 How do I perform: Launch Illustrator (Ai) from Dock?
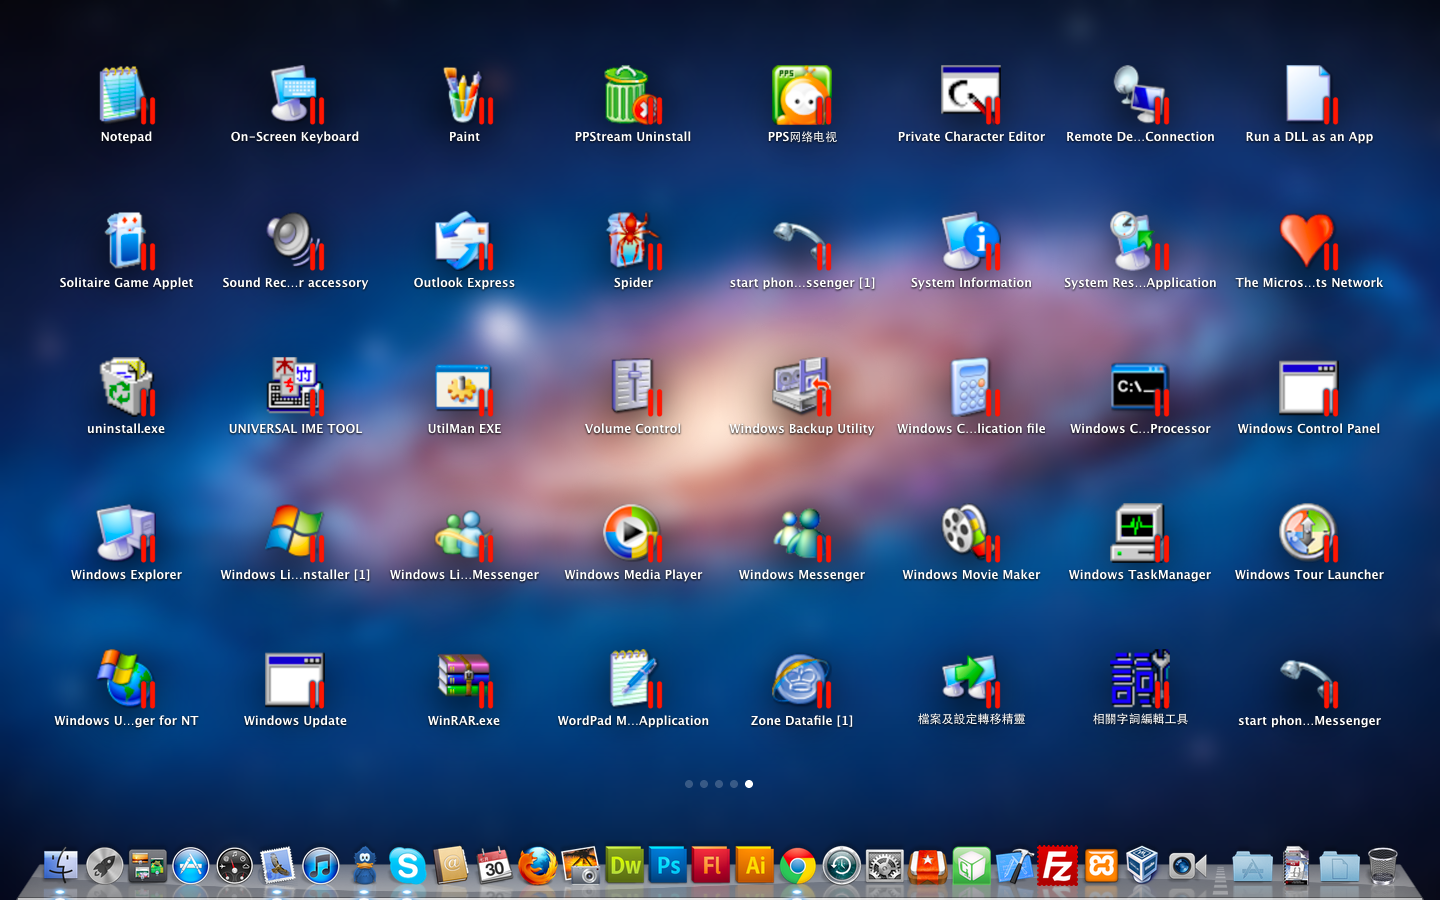(x=755, y=866)
